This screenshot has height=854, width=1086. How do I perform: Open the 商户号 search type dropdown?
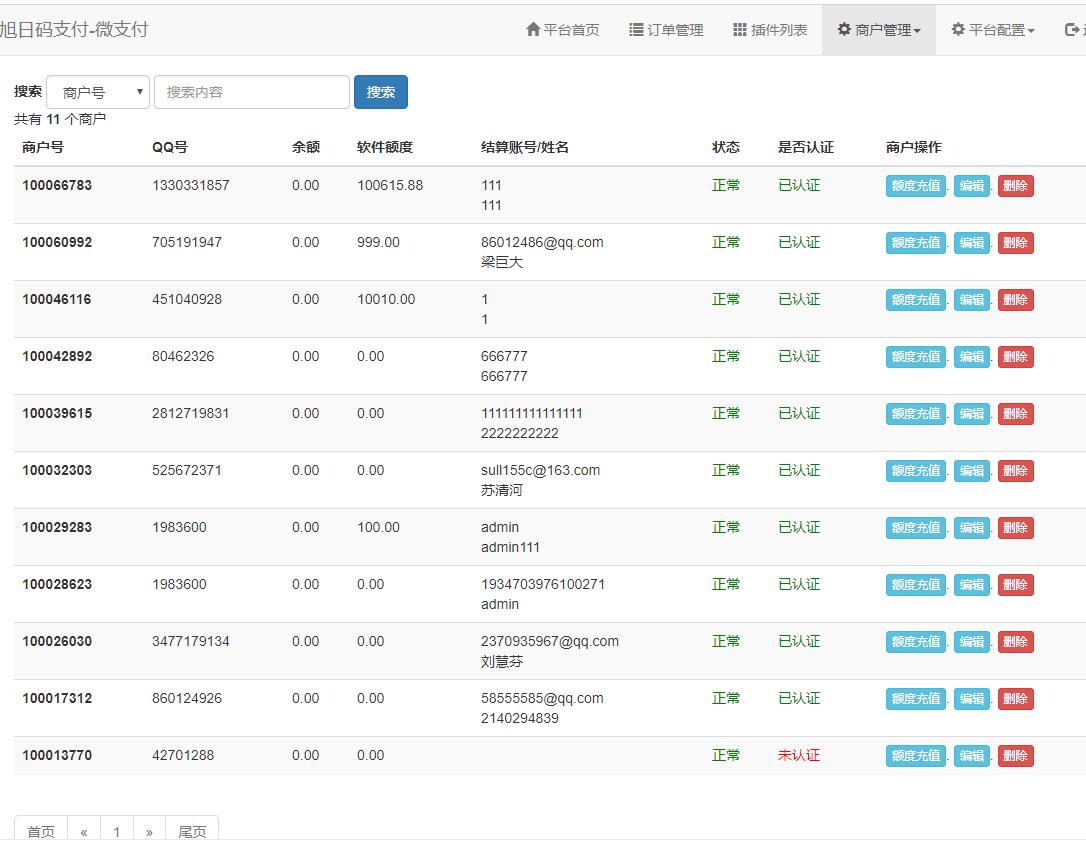98,92
